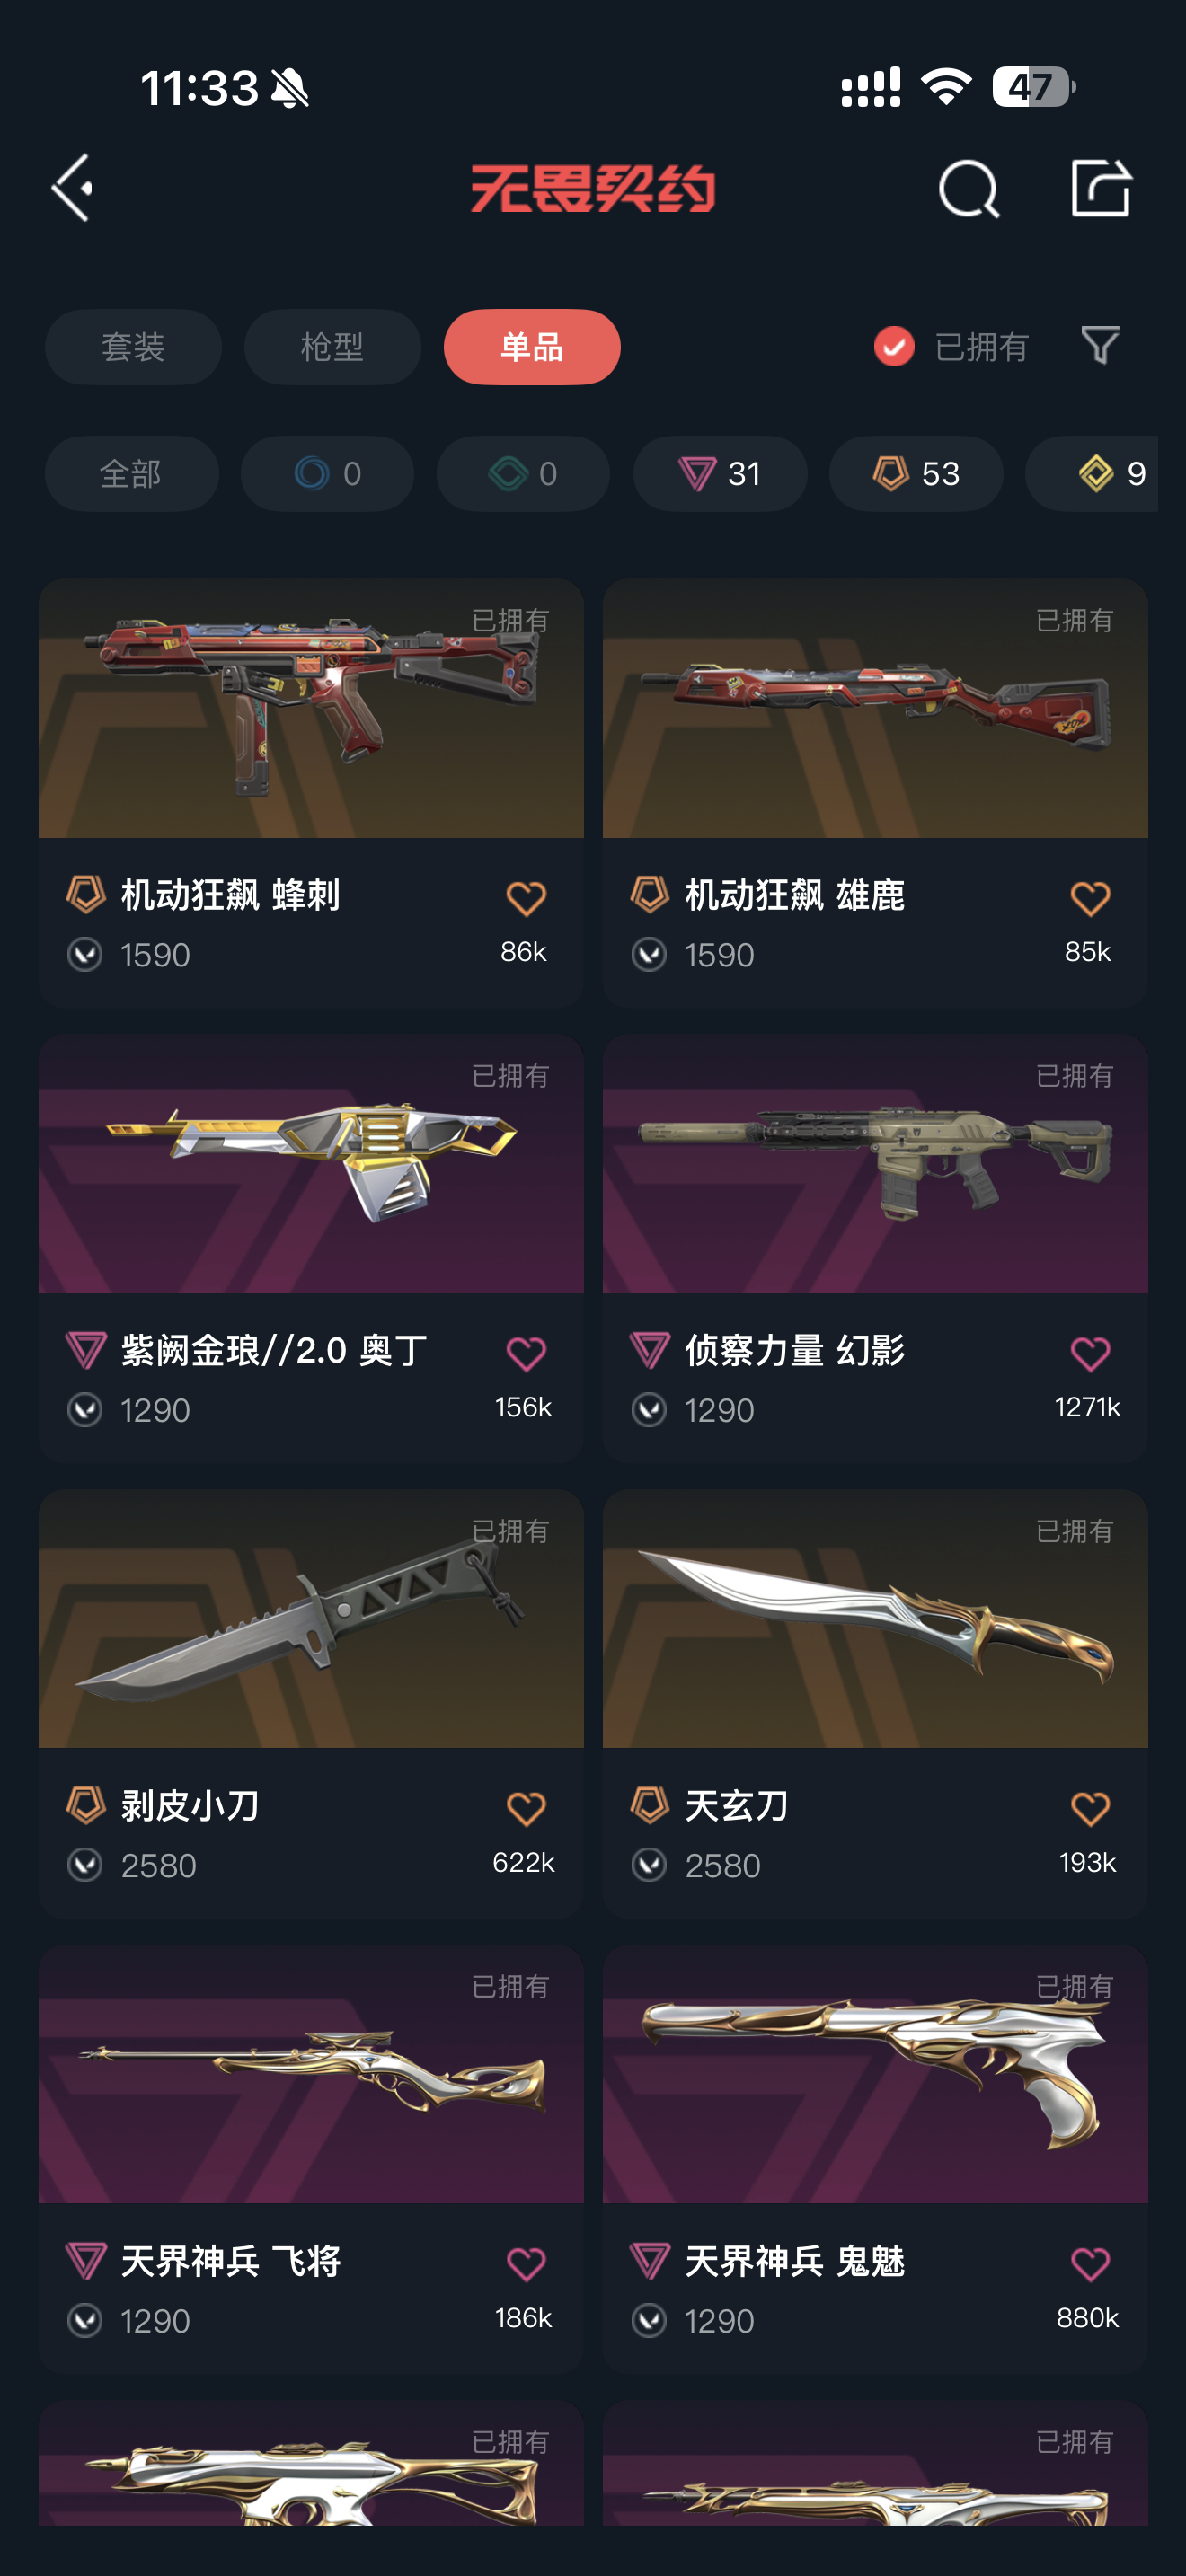Open 天界神兵 飞将 skin image
Image resolution: width=1186 pixels, height=2576 pixels.
pos(311,2074)
